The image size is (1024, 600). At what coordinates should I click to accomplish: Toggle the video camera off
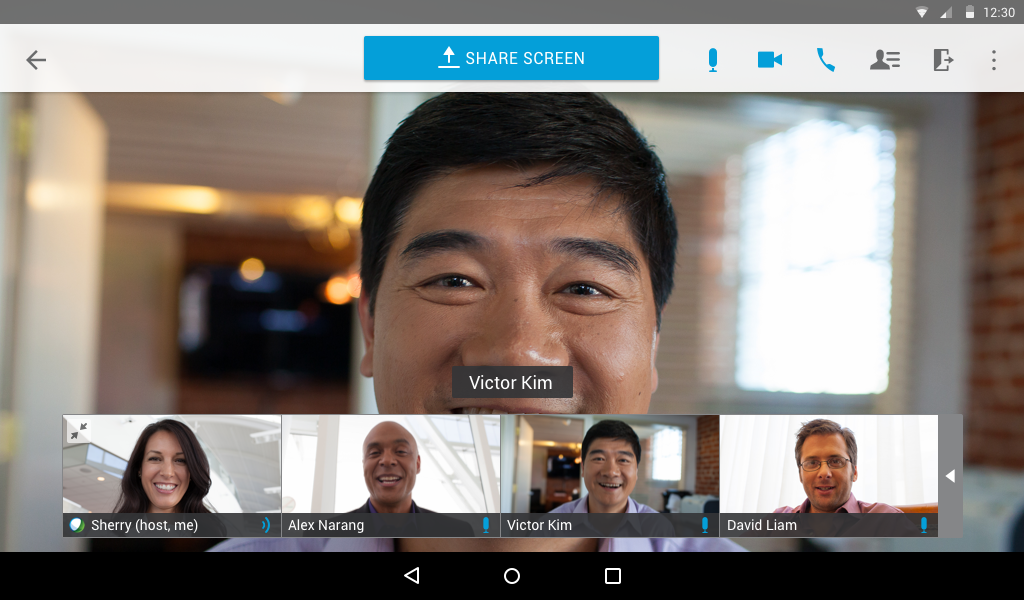pos(769,60)
